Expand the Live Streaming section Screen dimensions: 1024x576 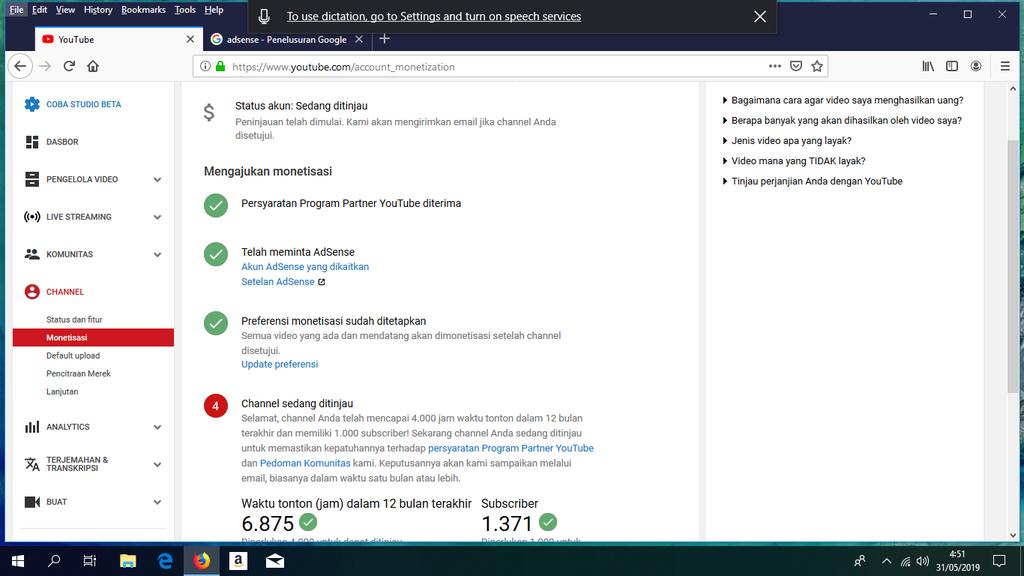point(157,217)
